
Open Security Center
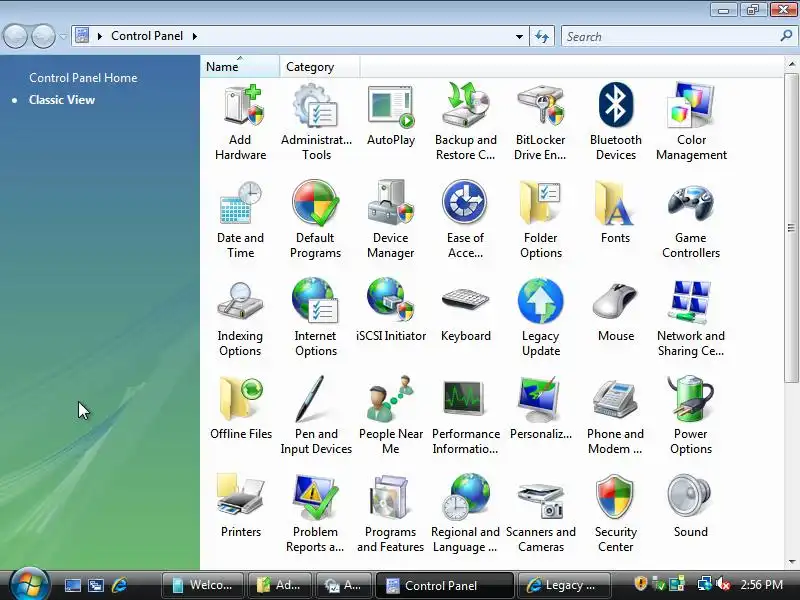coord(615,513)
